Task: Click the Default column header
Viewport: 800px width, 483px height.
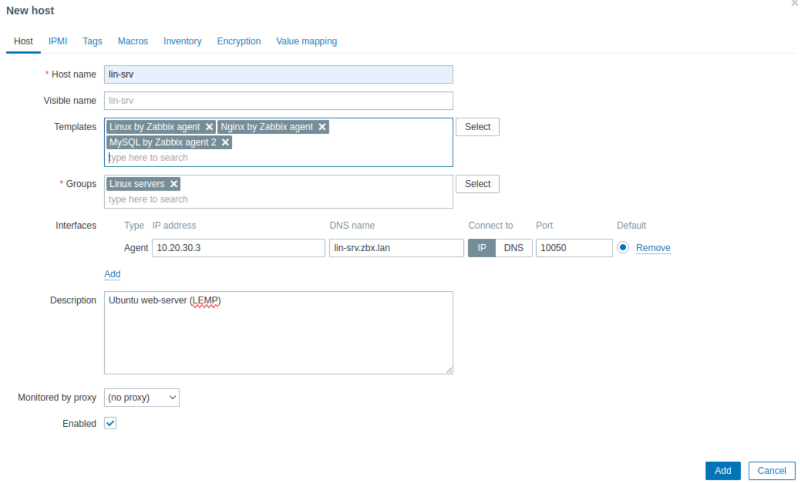Action: click(x=631, y=225)
